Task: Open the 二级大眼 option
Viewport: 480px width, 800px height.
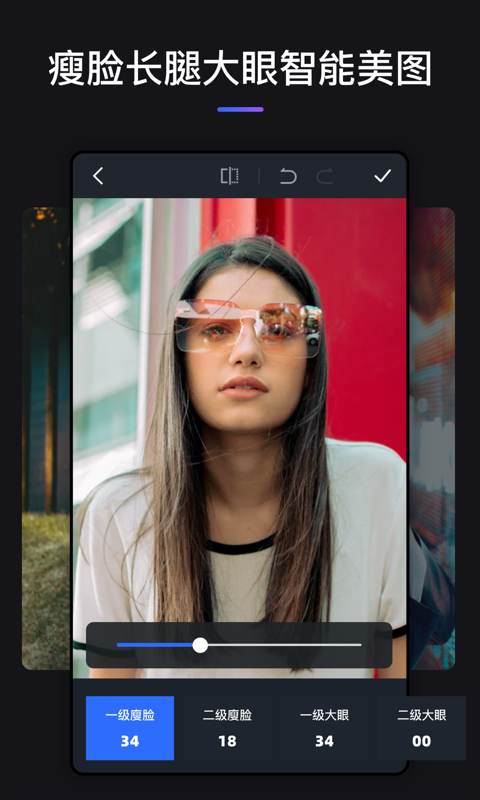Action: (x=421, y=728)
